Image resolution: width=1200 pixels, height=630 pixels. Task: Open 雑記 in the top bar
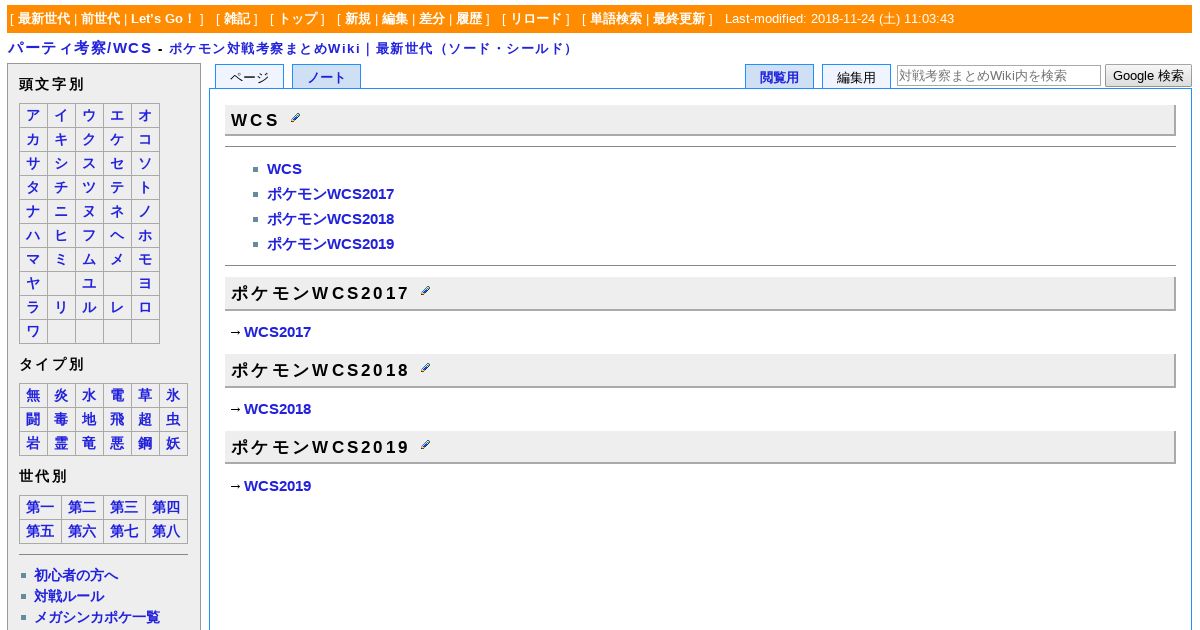[x=237, y=19]
